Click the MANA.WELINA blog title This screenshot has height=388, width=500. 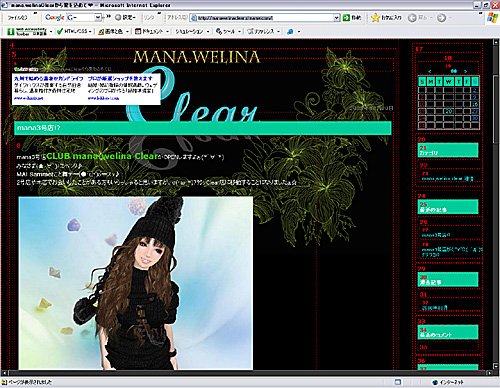(197, 57)
